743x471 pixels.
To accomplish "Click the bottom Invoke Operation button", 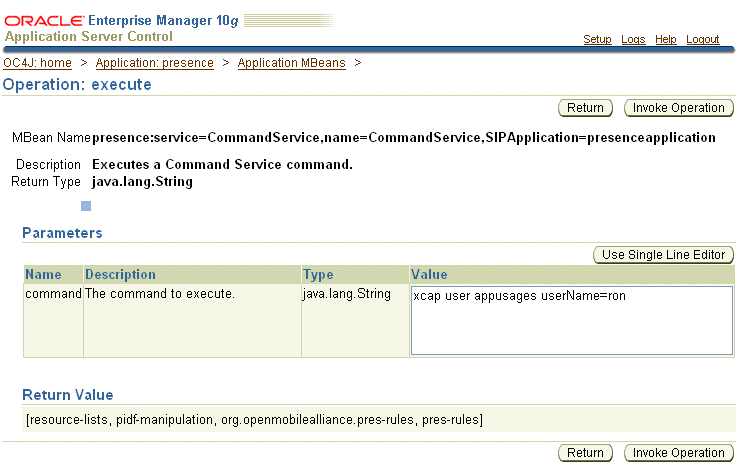I will [x=679, y=453].
